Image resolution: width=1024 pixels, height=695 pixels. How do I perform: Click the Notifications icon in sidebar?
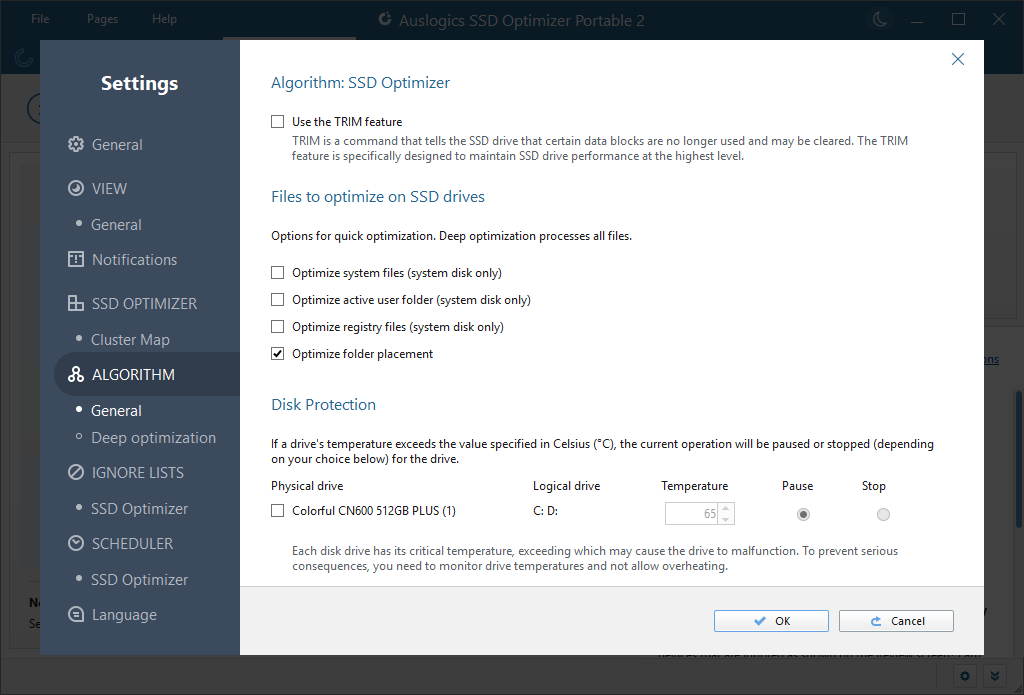(75, 259)
